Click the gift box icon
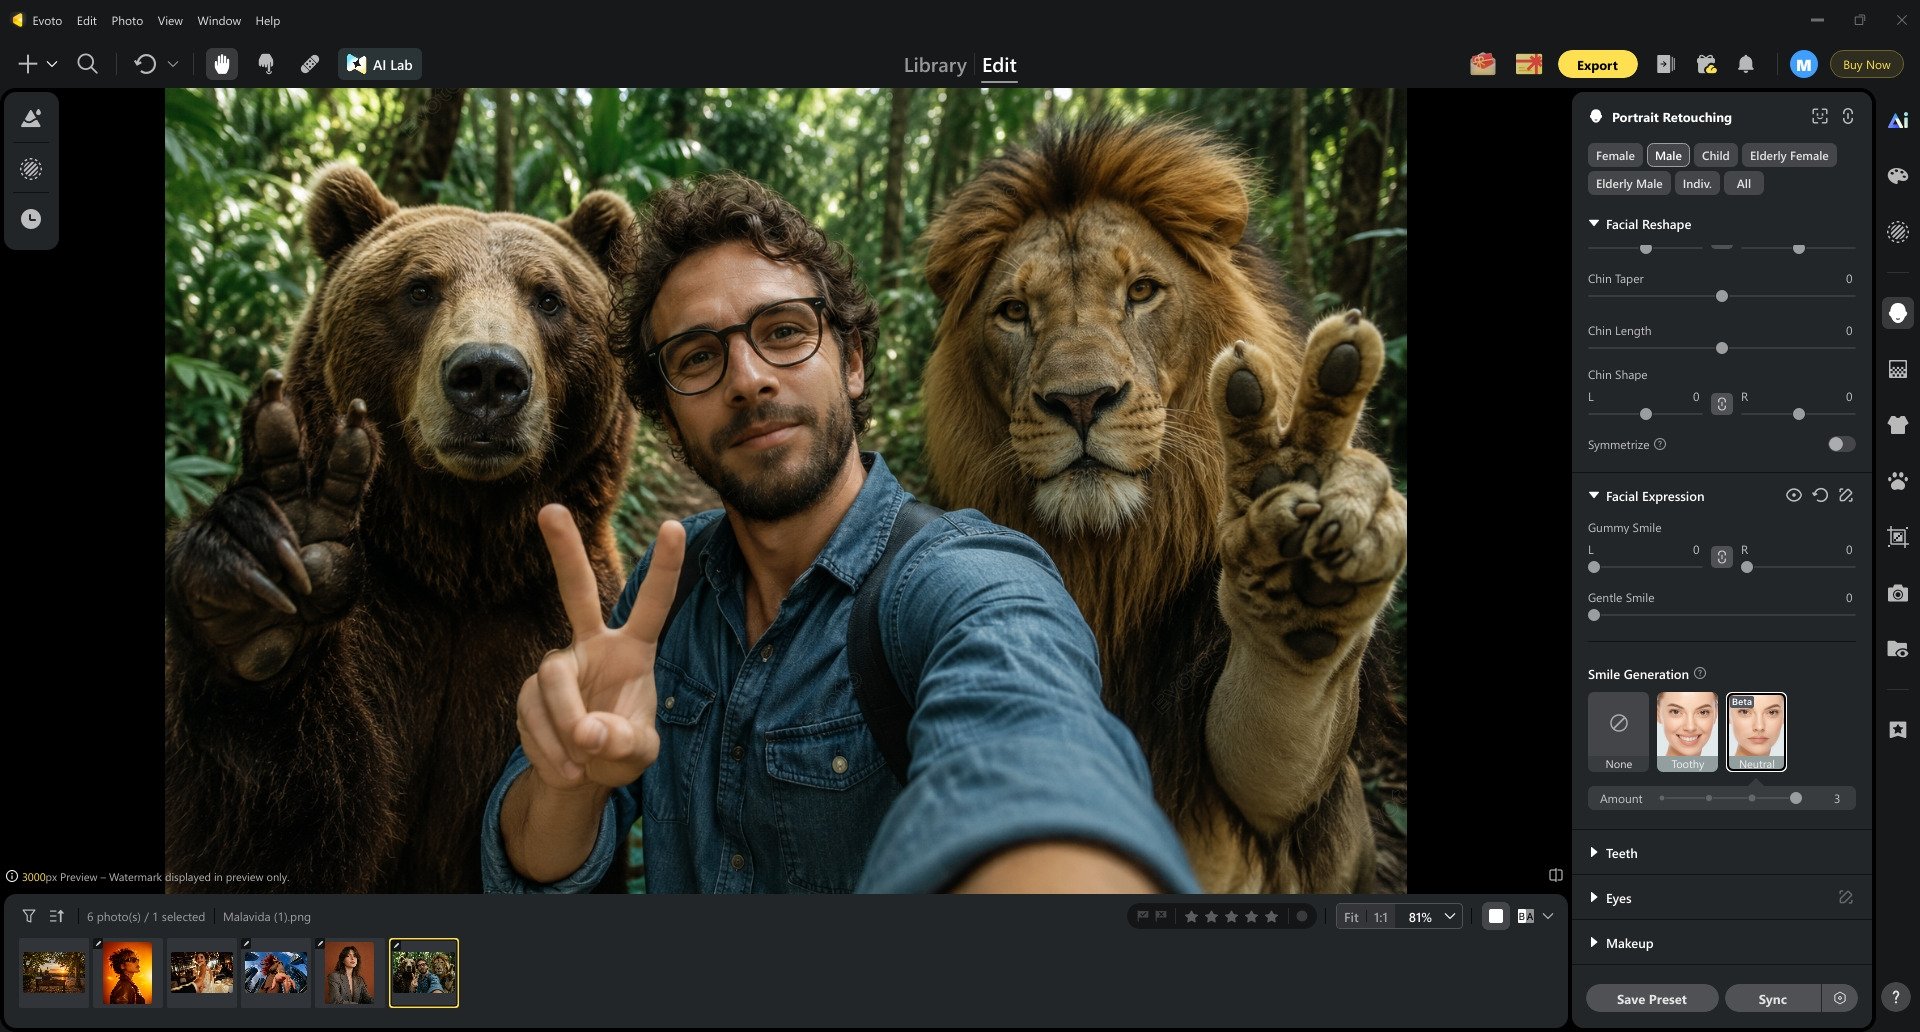 pos(1706,64)
